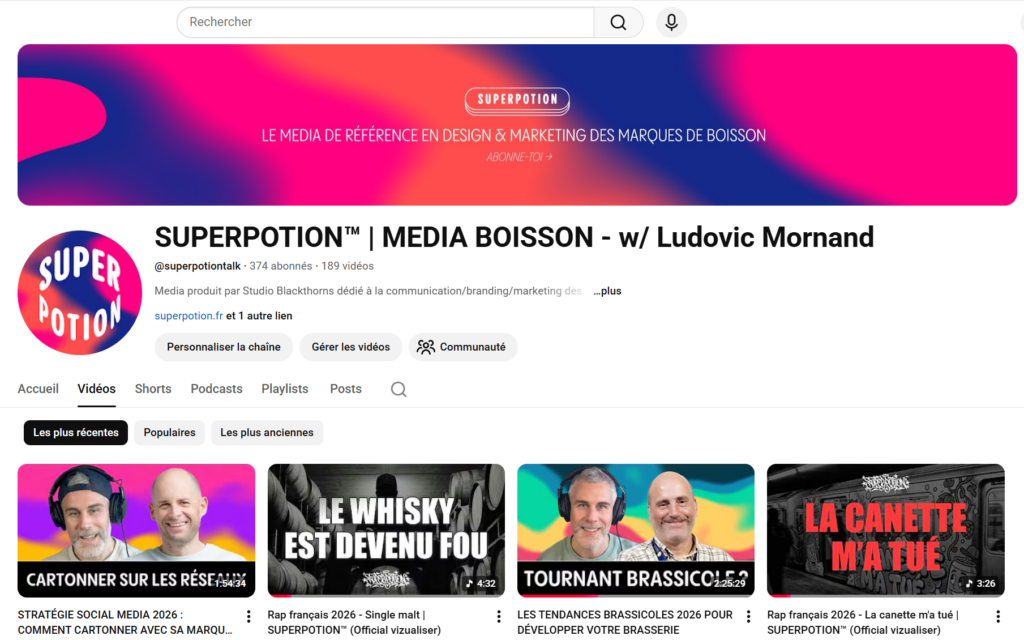Open the Shorts tab
The height and width of the screenshot is (640, 1024).
(153, 389)
